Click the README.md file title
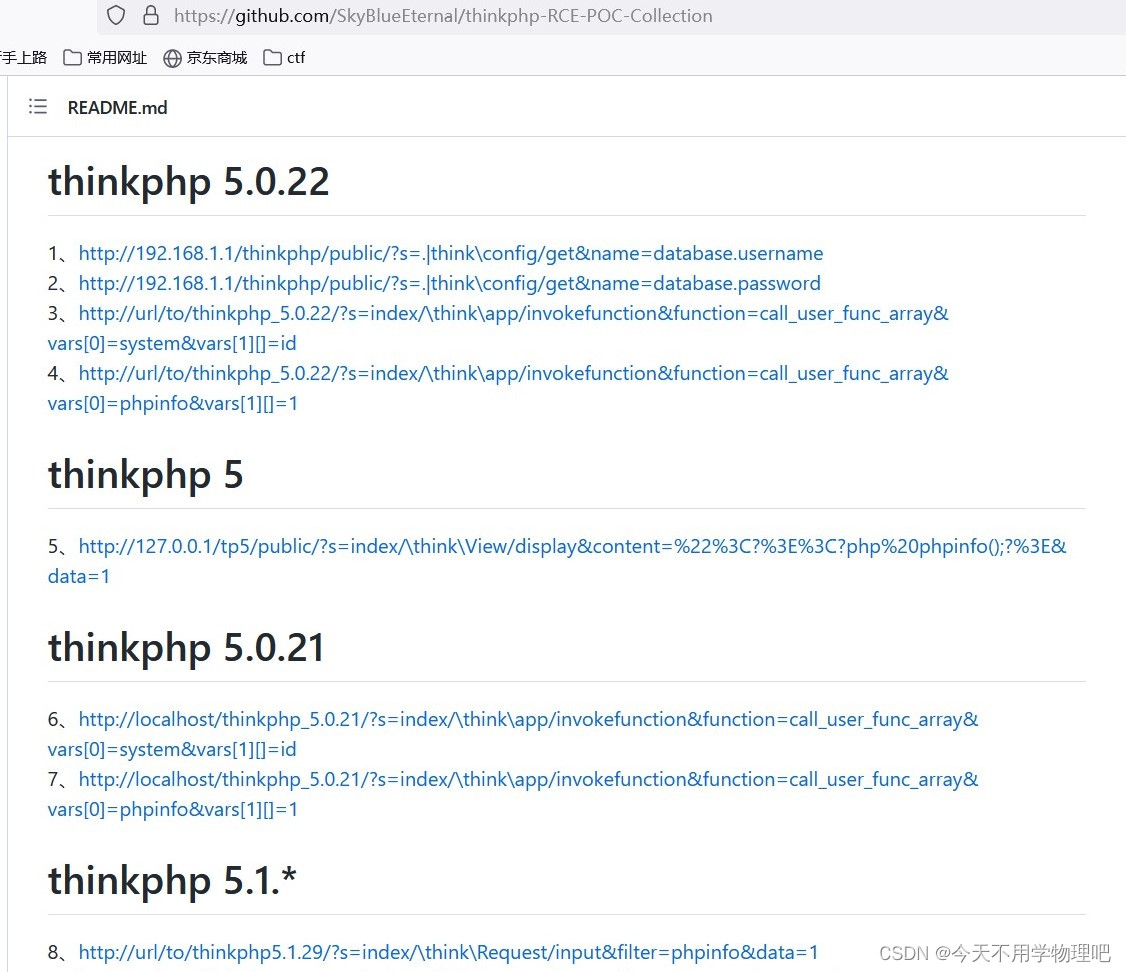Image resolution: width=1126 pixels, height=972 pixels. coord(118,108)
